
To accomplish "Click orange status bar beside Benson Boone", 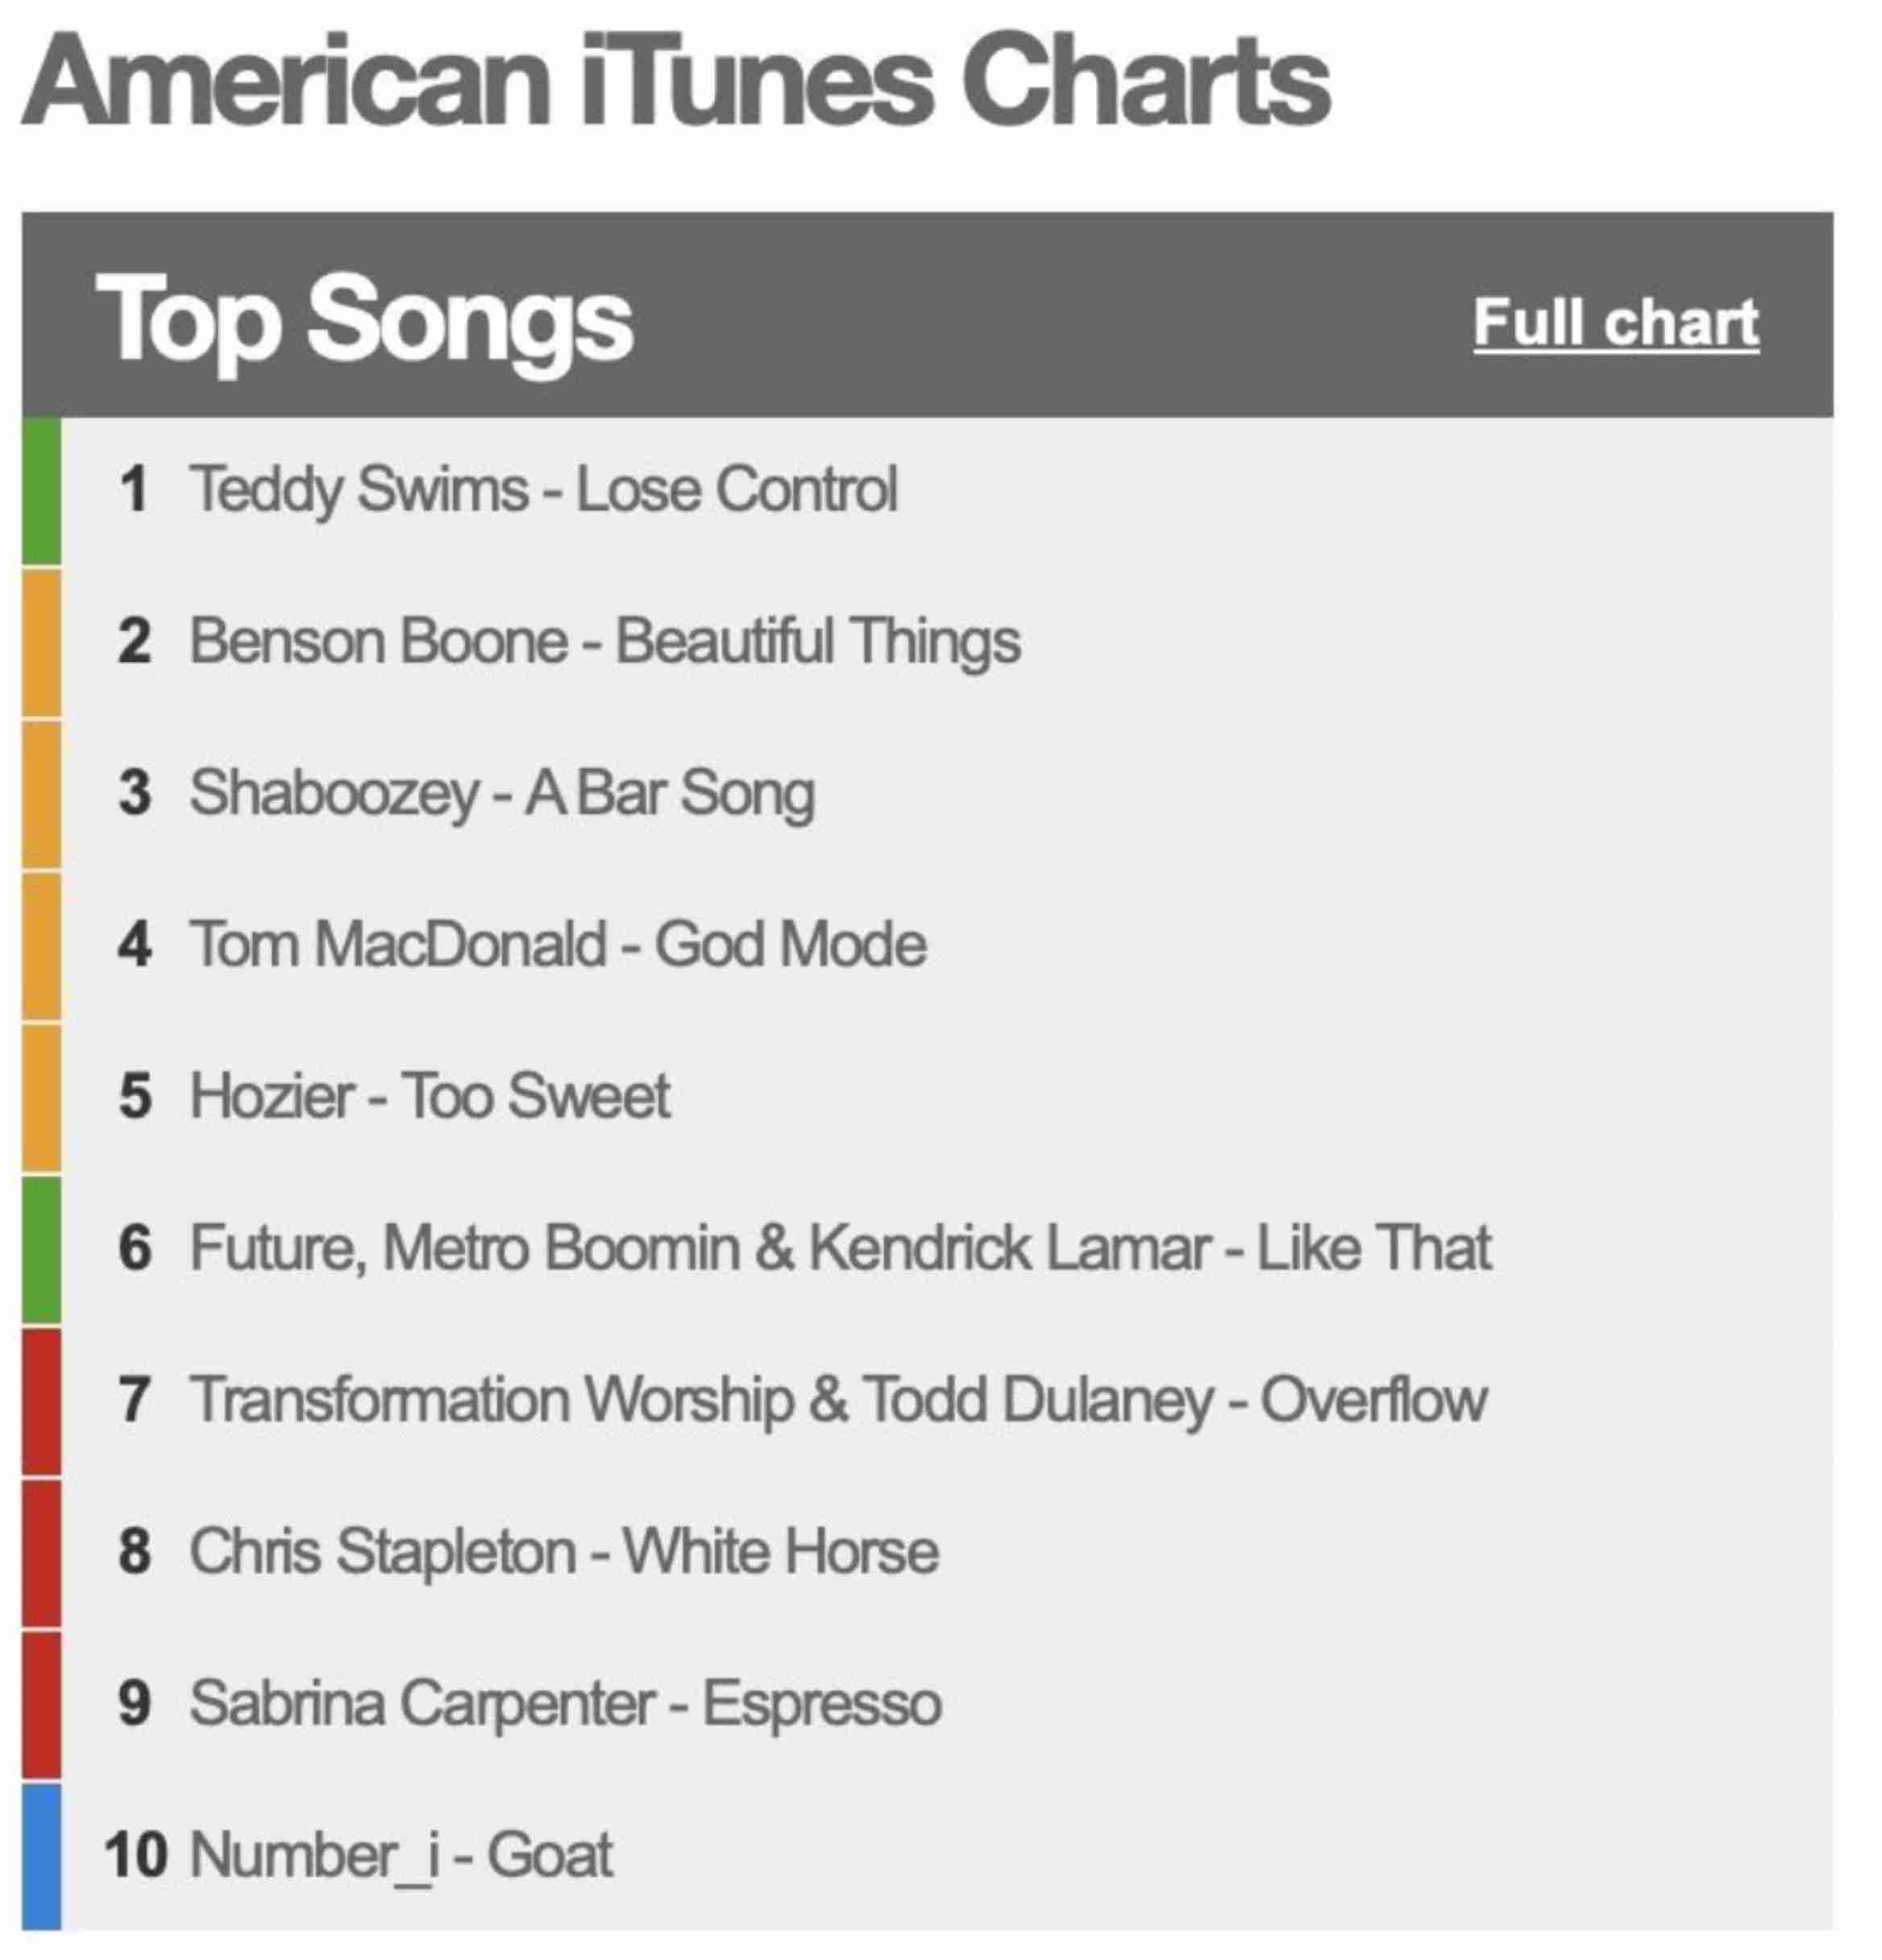I will pyautogui.click(x=41, y=642).
